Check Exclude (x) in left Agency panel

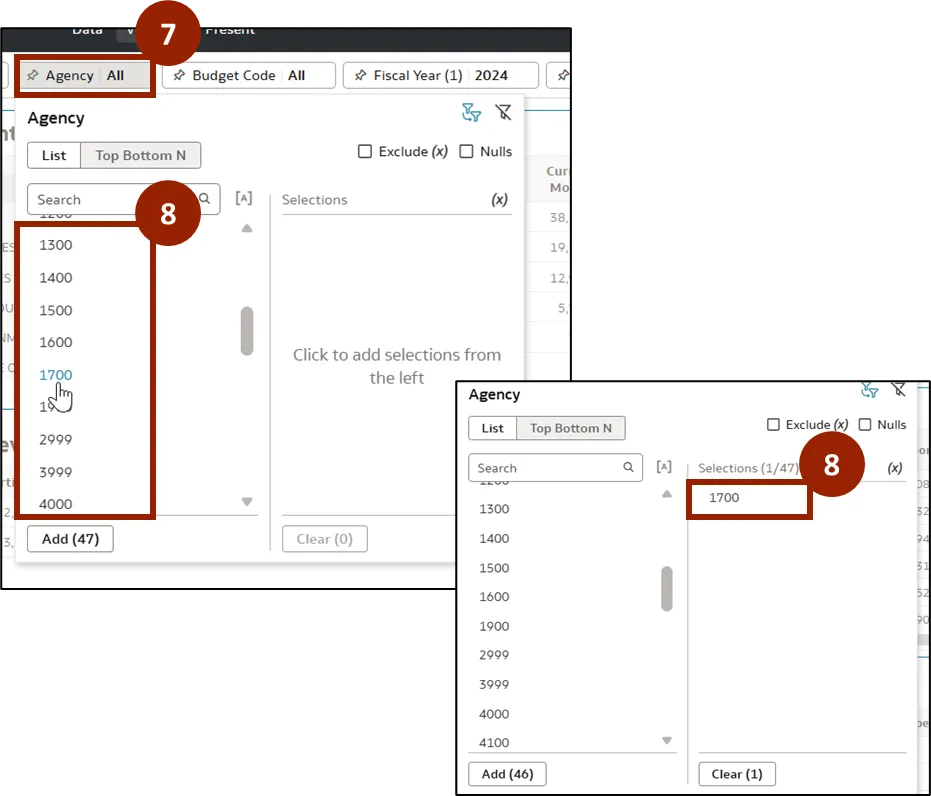[x=365, y=151]
